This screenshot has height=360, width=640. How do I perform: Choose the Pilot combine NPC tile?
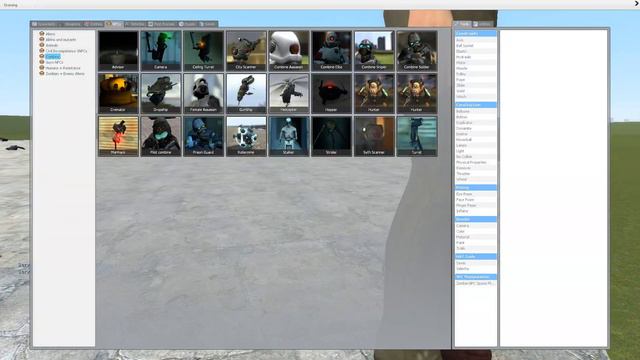[x=161, y=136]
